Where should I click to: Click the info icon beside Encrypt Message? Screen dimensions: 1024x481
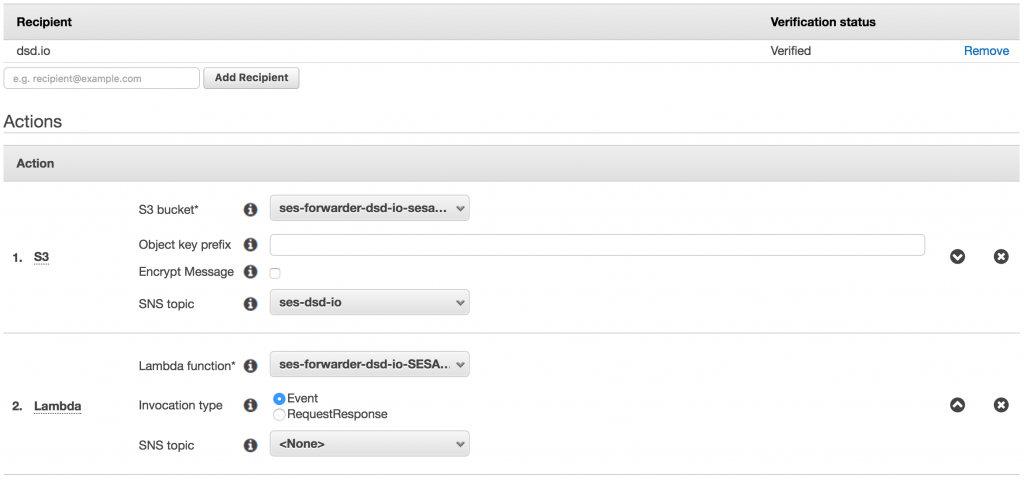click(250, 272)
